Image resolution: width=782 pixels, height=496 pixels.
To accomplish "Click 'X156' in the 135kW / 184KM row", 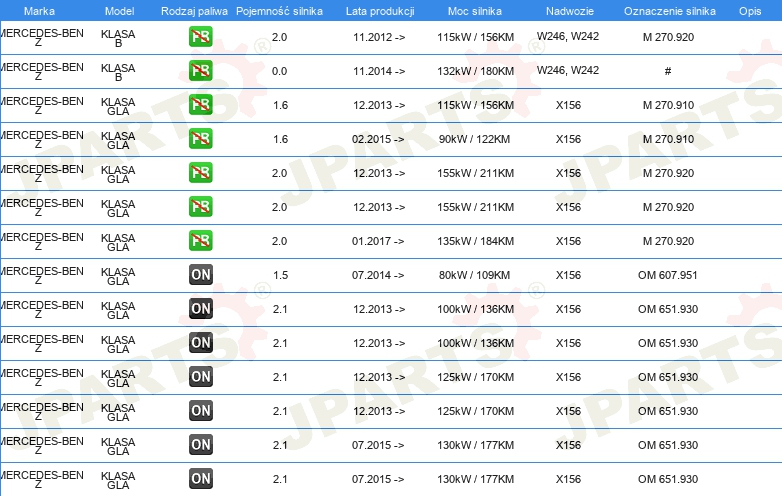I will (x=569, y=241).
